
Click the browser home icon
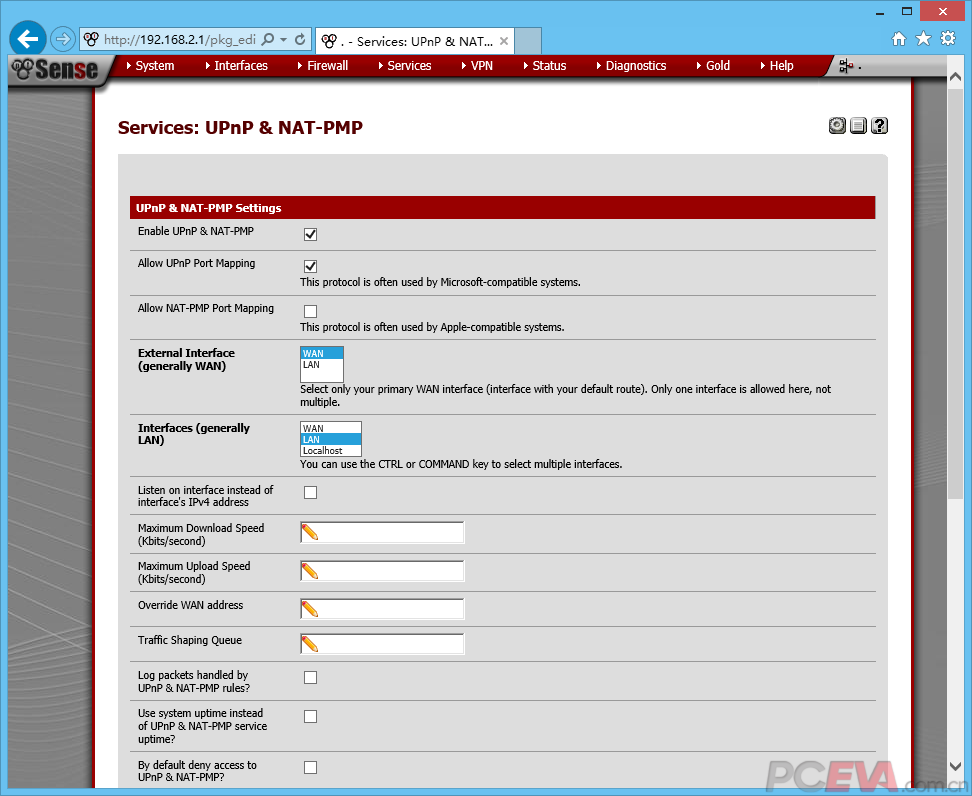tap(898, 39)
